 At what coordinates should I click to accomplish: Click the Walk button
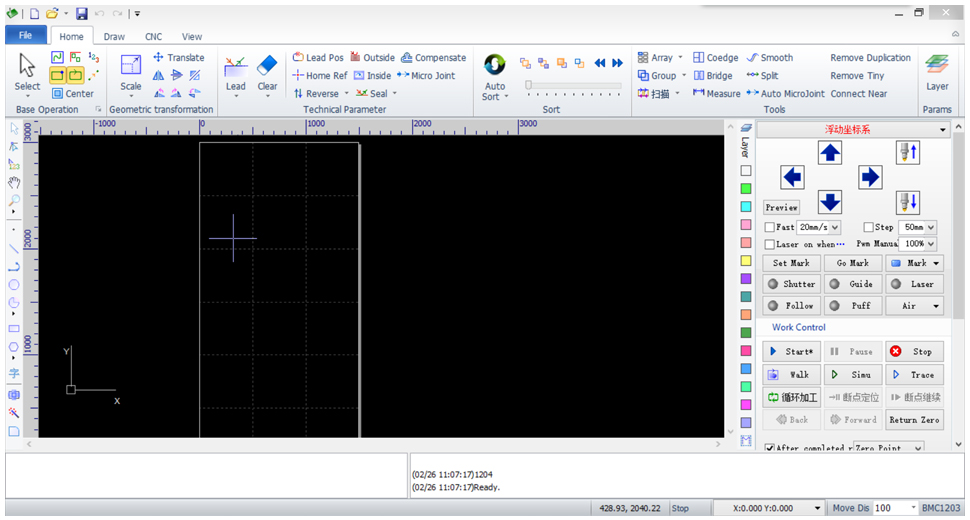tap(791, 375)
